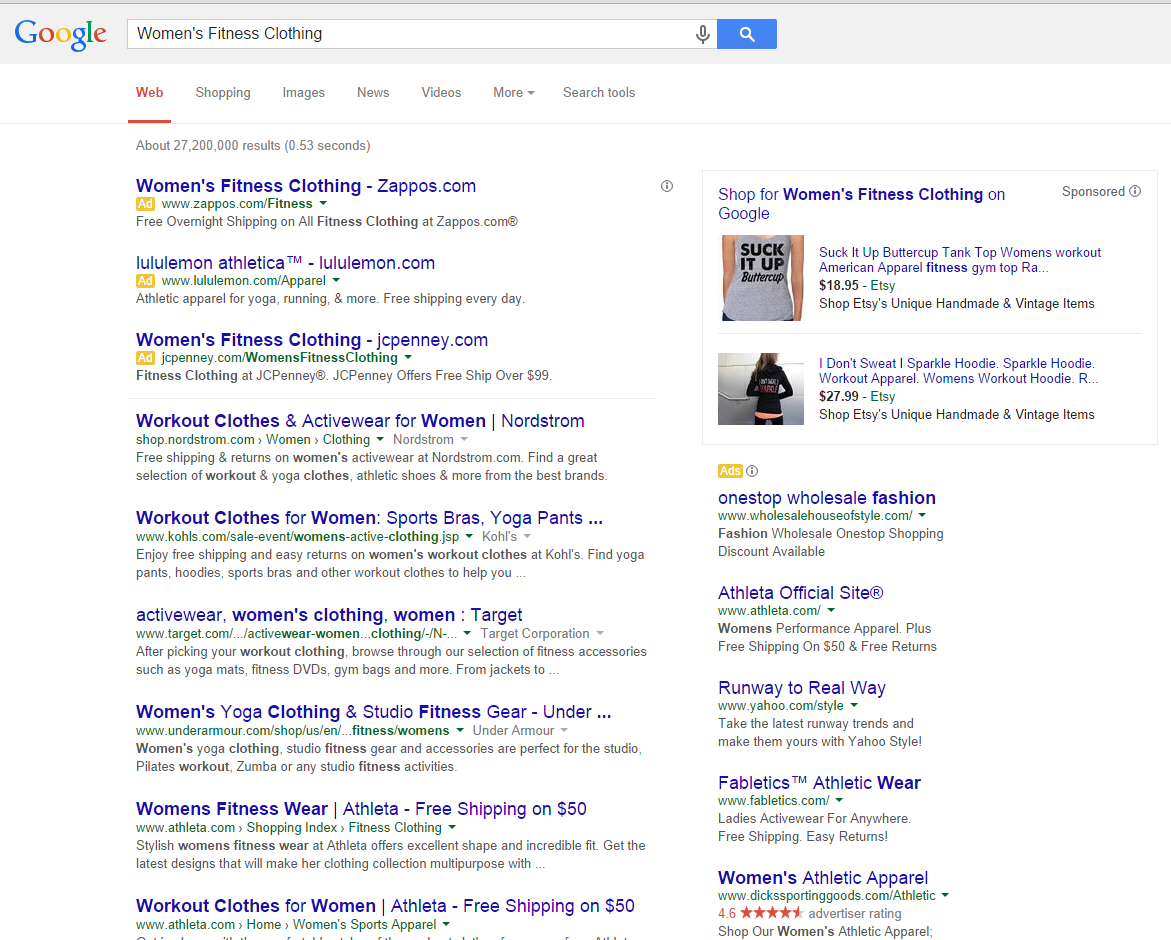
Task: Open Workout Clothes Nordstrom result link
Action: pyautogui.click(x=360, y=421)
